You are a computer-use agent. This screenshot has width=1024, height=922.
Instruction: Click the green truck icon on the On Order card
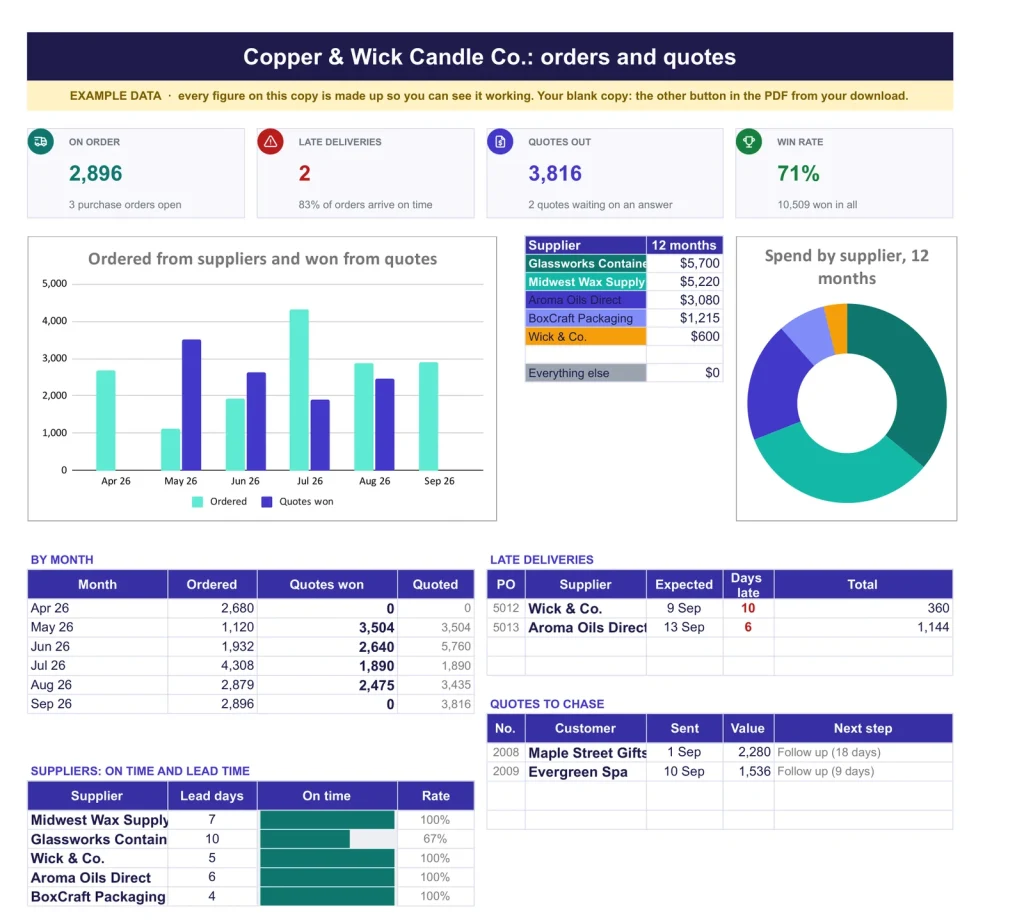pyautogui.click(x=40, y=142)
